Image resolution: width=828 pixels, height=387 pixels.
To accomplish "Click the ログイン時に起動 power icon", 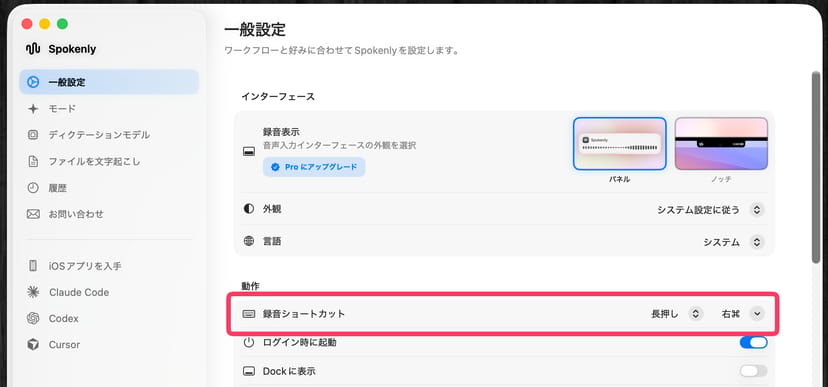I will point(249,343).
